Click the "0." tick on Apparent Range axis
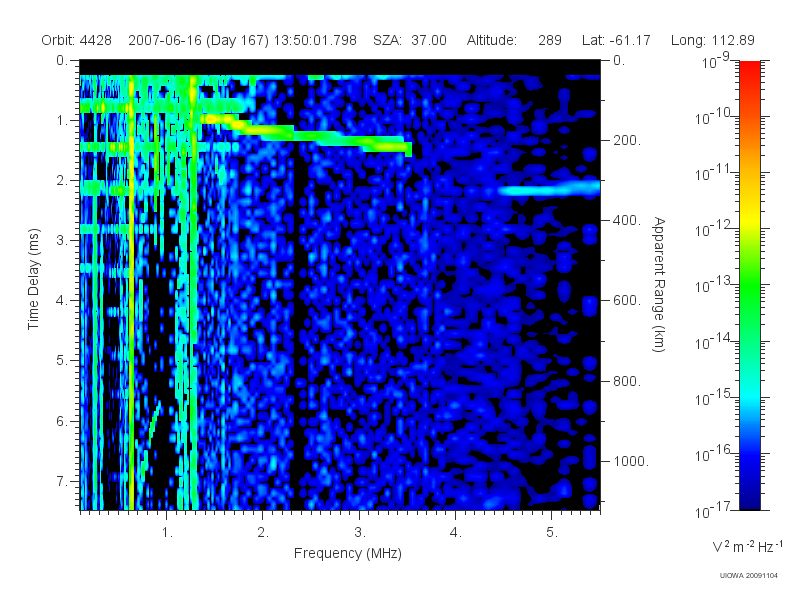The height and width of the screenshot is (600, 800). coord(619,60)
